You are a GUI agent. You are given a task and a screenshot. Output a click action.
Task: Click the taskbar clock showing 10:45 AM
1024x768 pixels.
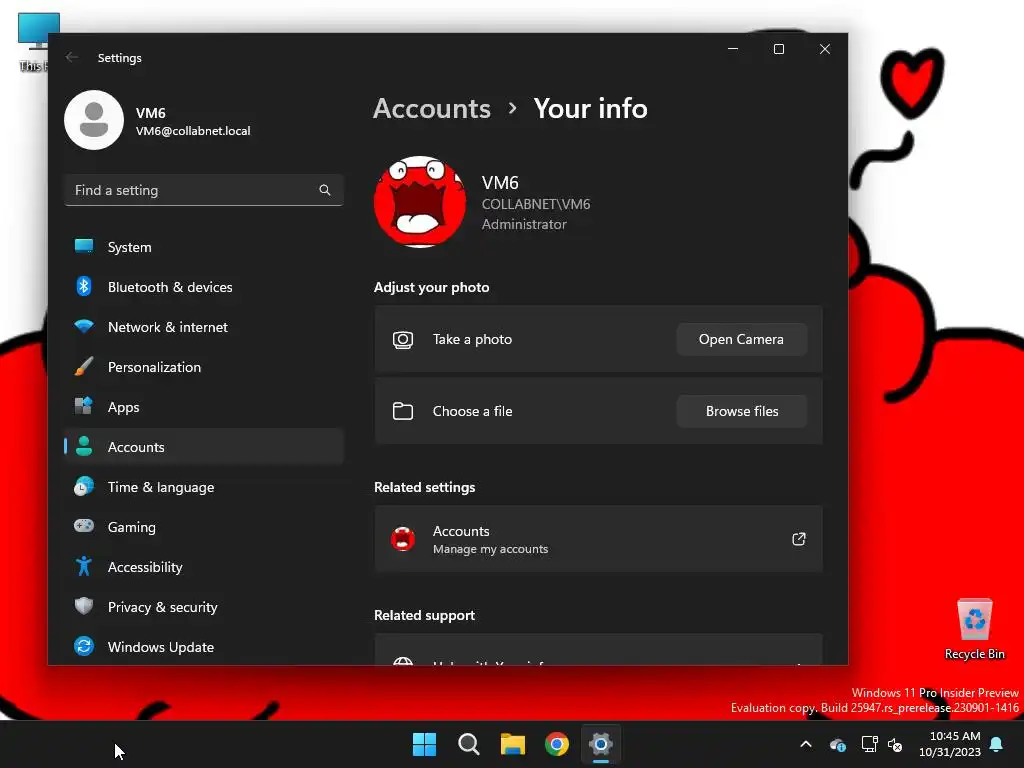(950, 744)
